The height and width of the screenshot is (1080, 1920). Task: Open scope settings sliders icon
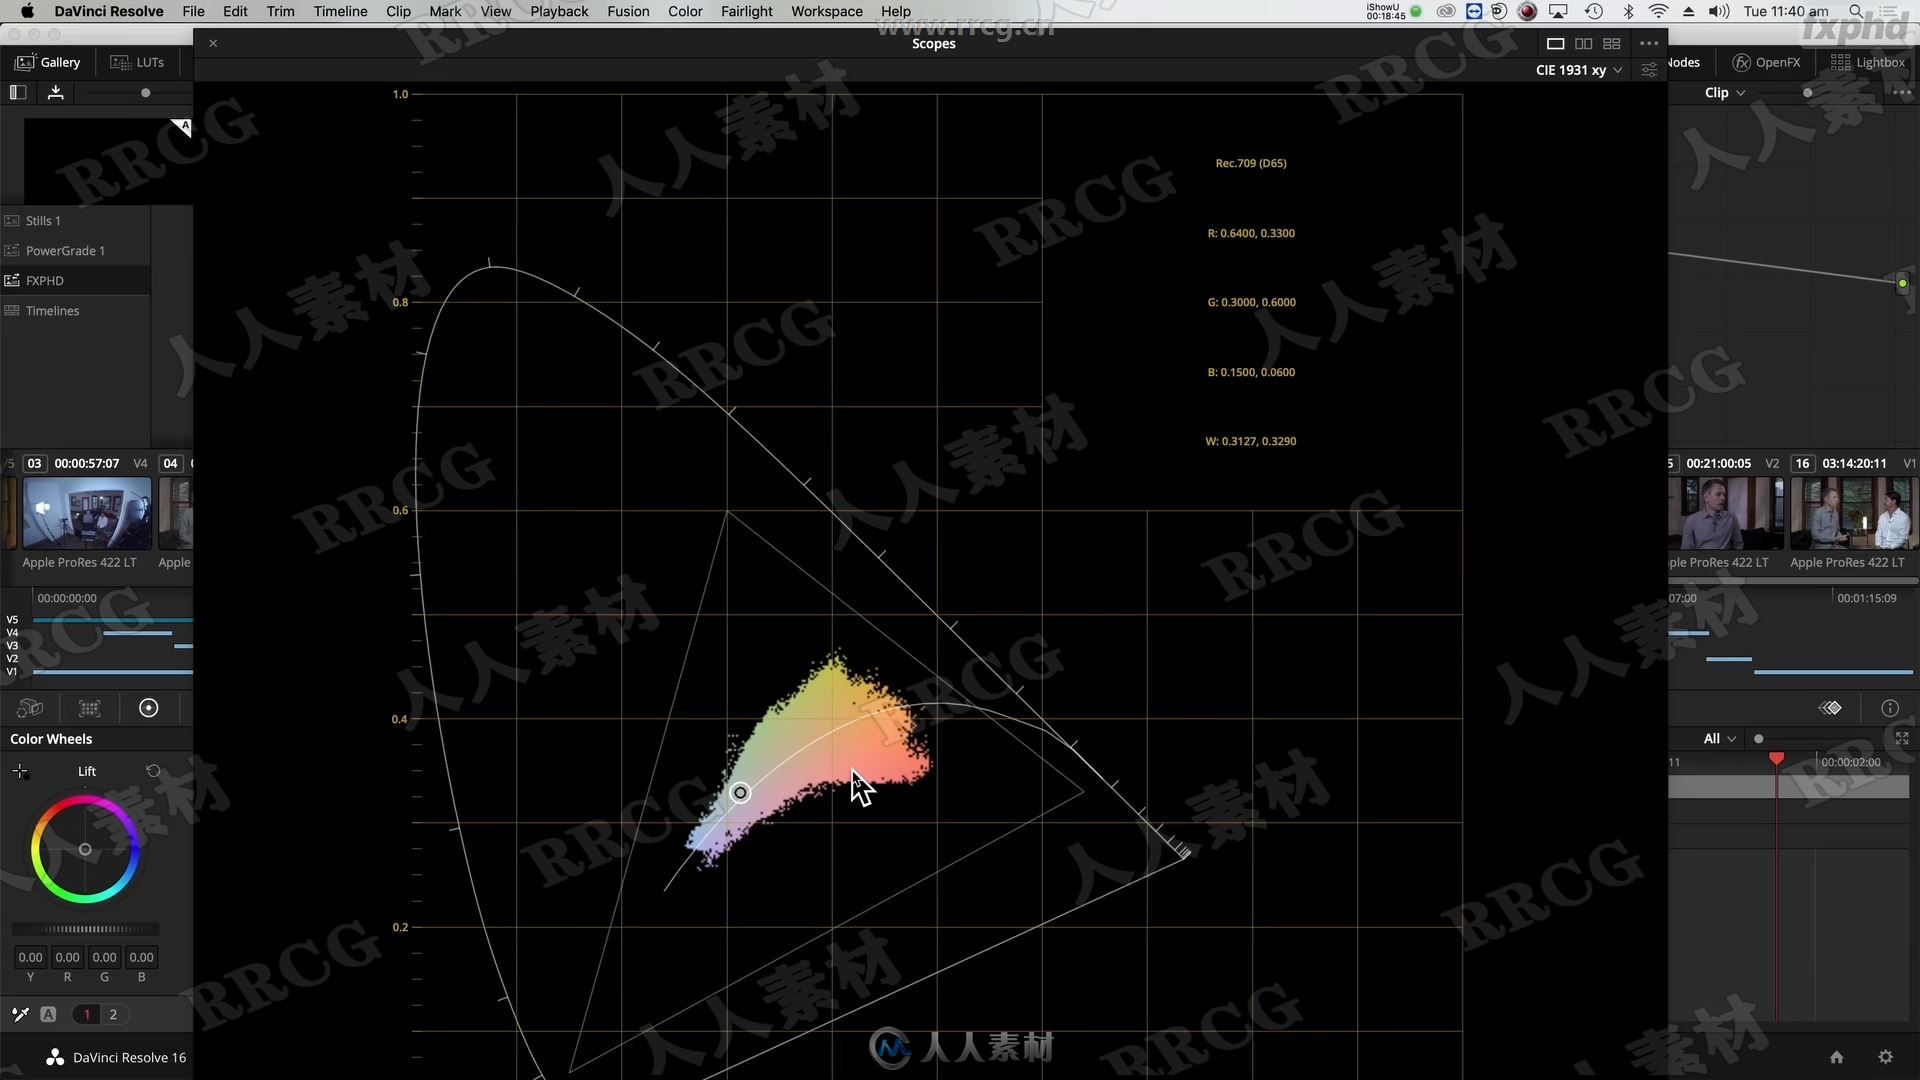click(1649, 70)
